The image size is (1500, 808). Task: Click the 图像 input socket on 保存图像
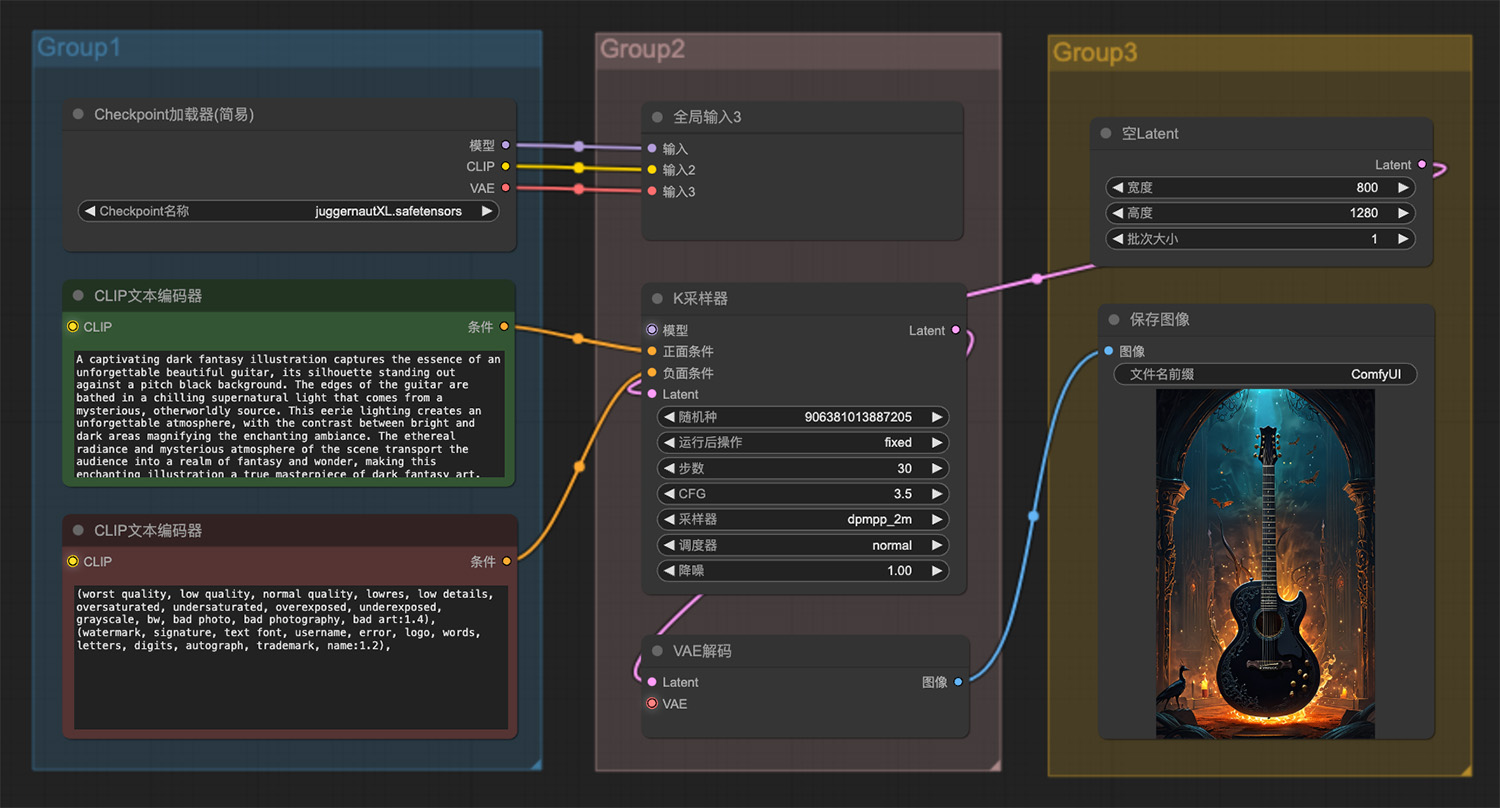[x=1109, y=351]
